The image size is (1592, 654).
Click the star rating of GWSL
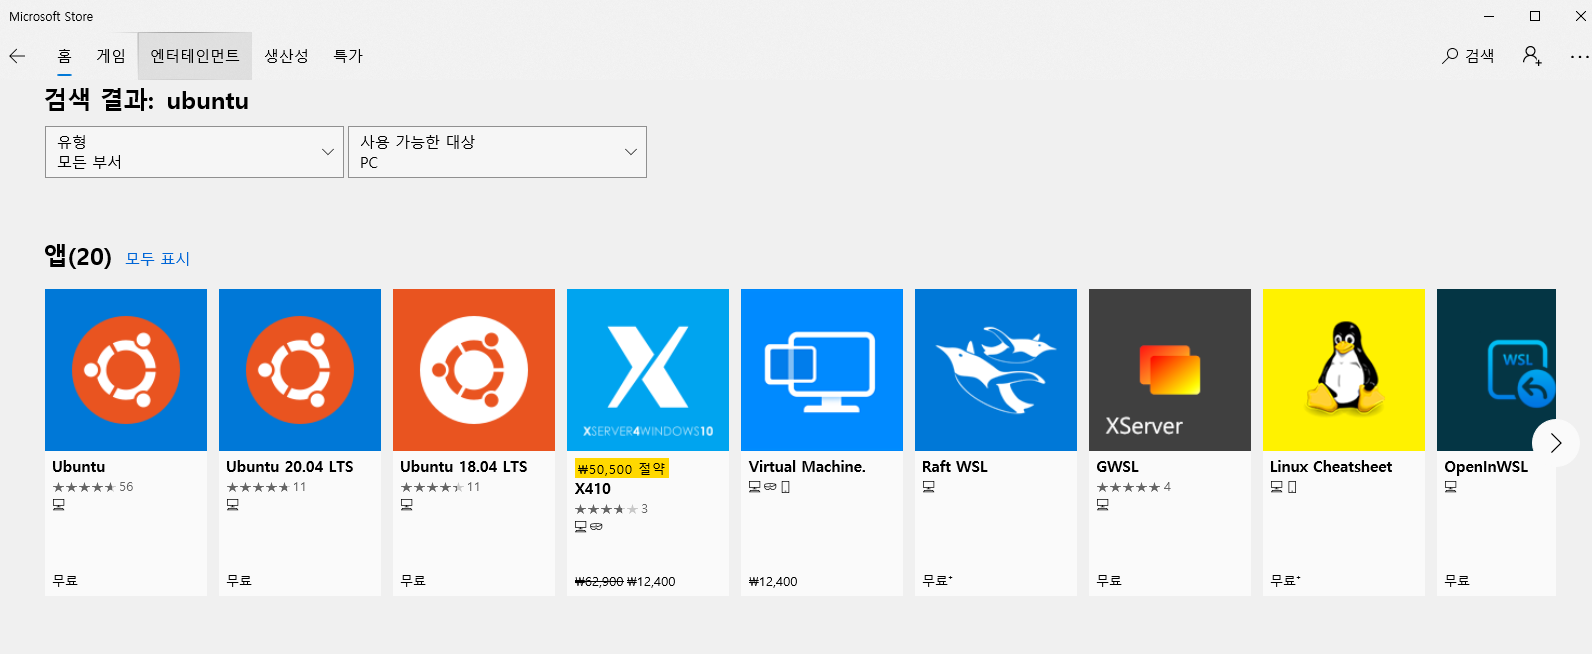(x=1128, y=487)
